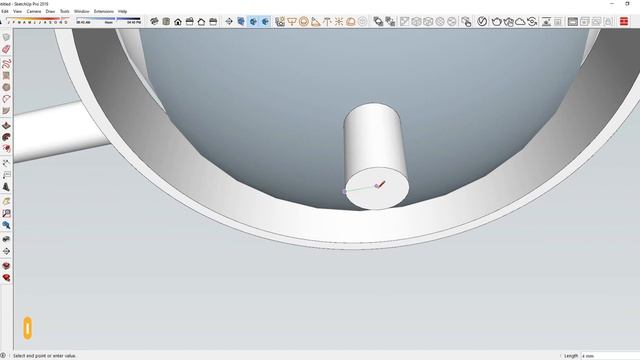Click the Extension Warehouse red icon
This screenshot has width=640, height=360.
point(6,278)
